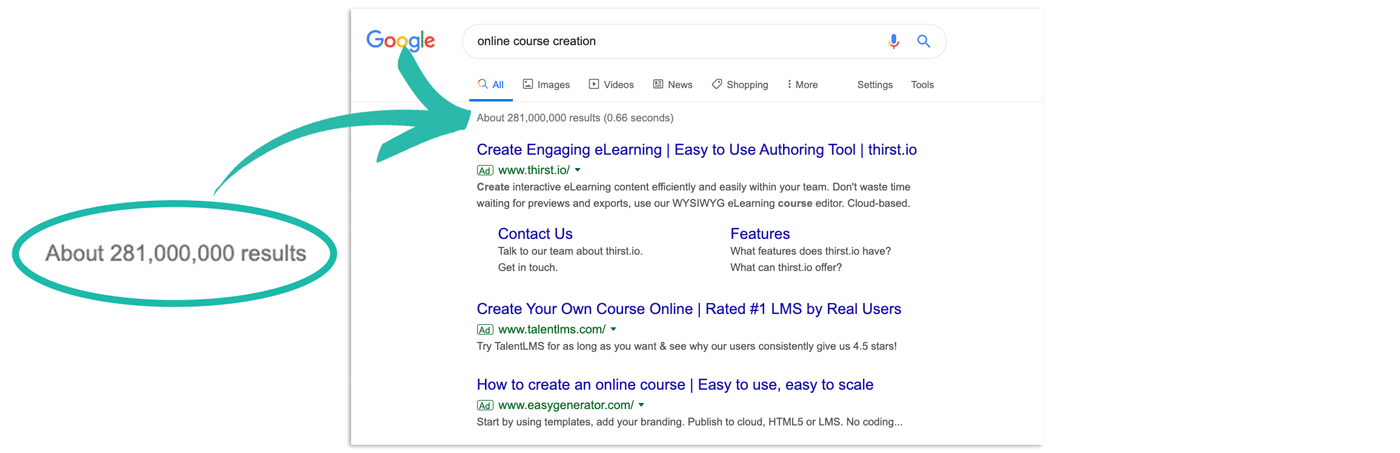Expand the More search options menu
The width and height of the screenshot is (1400, 453).
(802, 85)
